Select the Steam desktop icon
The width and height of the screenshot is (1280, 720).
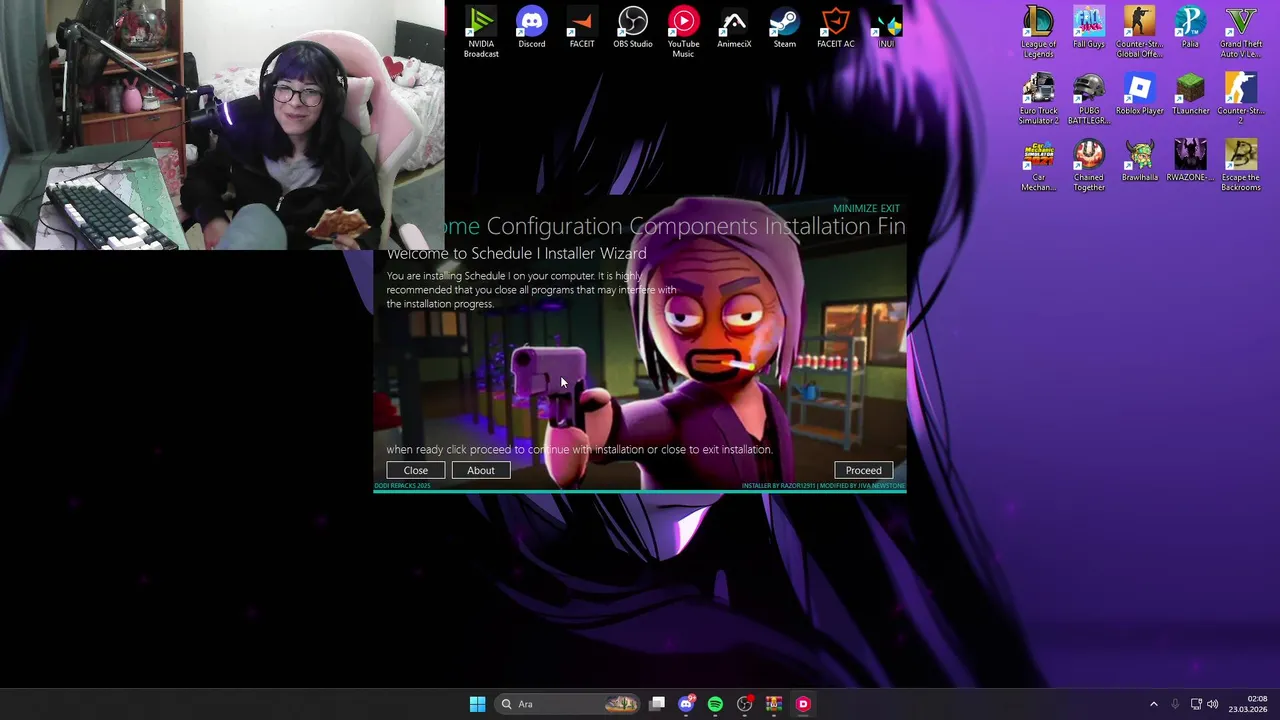[785, 28]
